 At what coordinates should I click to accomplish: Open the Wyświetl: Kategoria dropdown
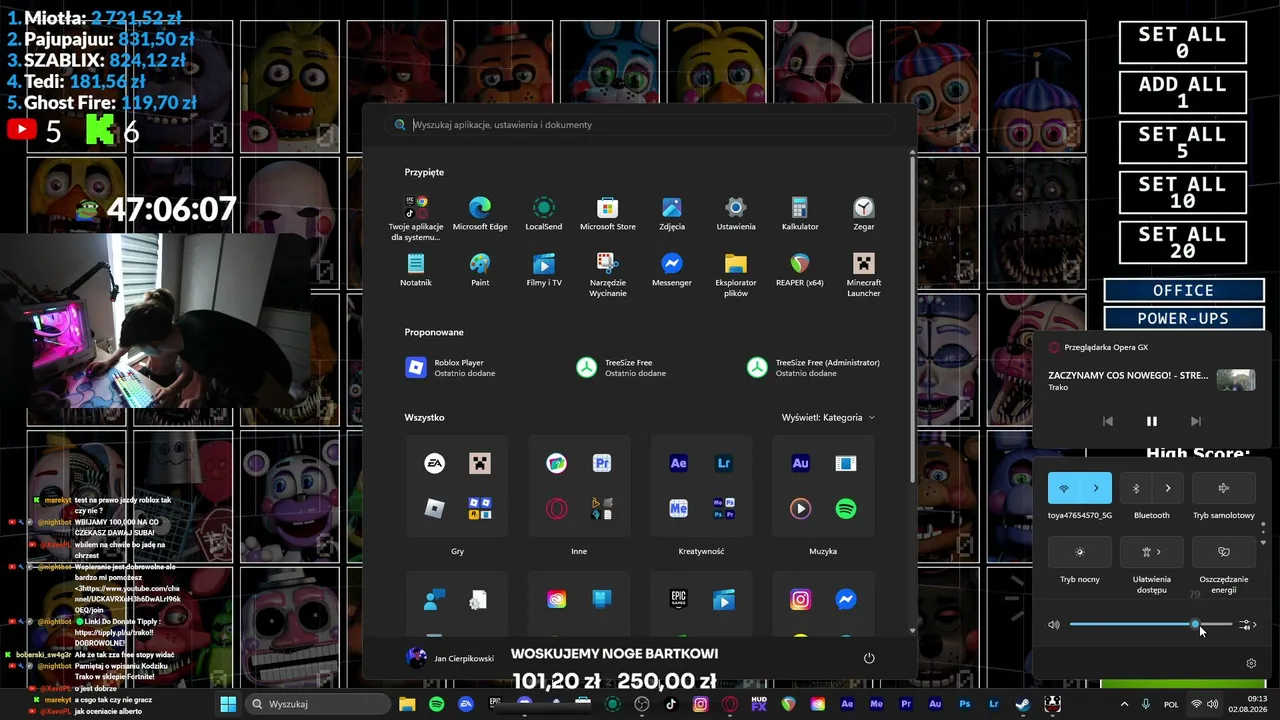[x=828, y=417]
